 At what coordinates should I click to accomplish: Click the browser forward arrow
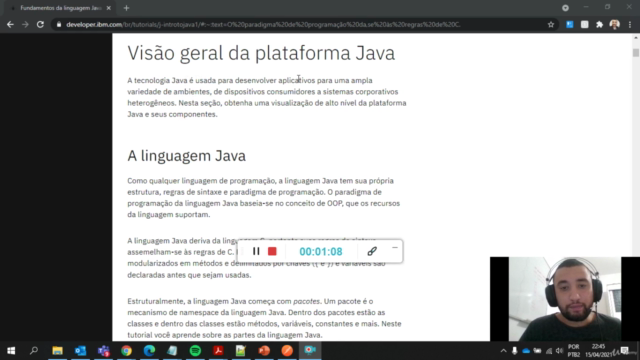[x=25, y=24]
